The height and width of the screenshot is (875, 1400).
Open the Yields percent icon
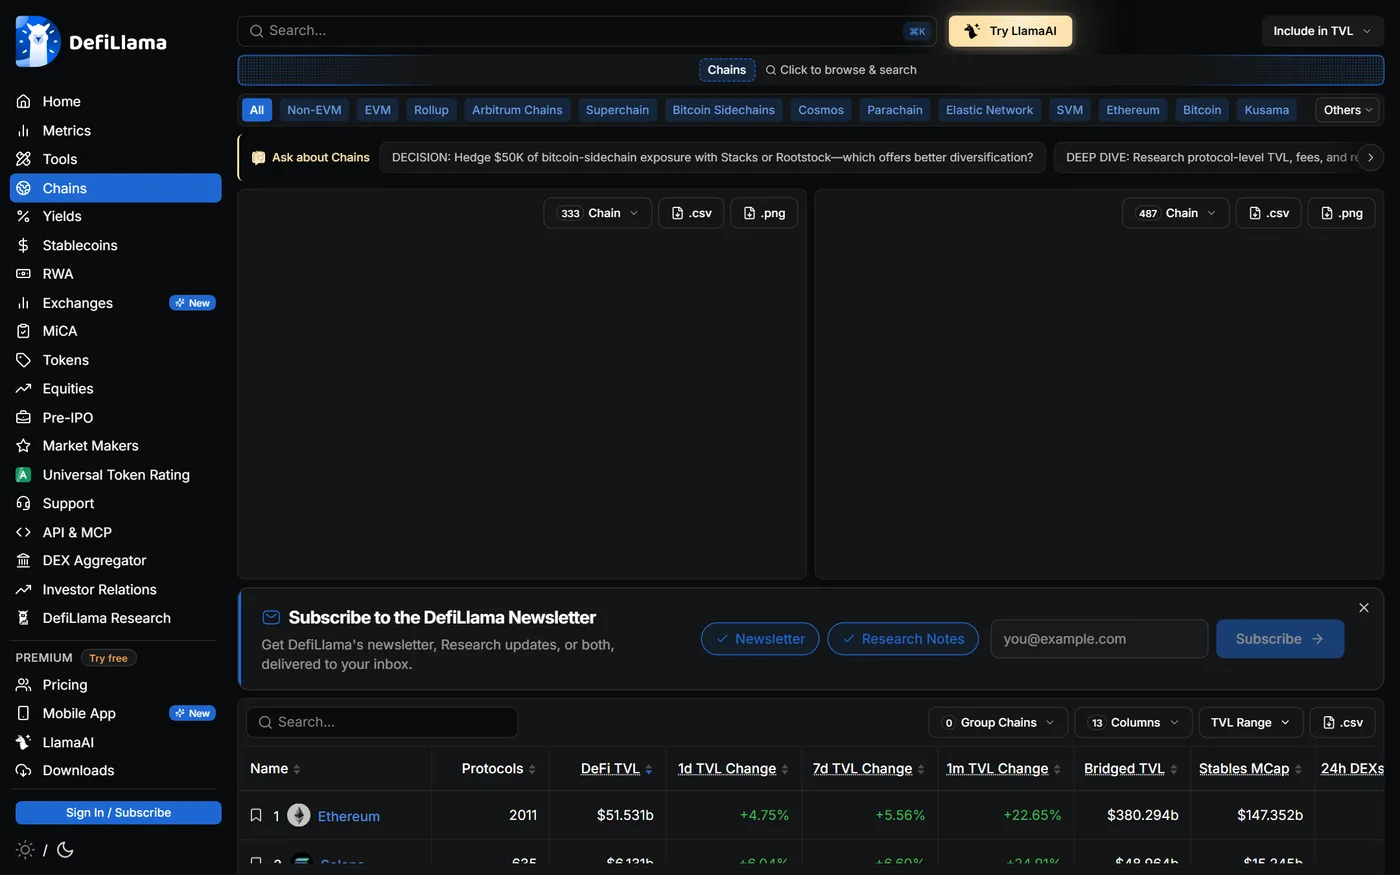24,216
